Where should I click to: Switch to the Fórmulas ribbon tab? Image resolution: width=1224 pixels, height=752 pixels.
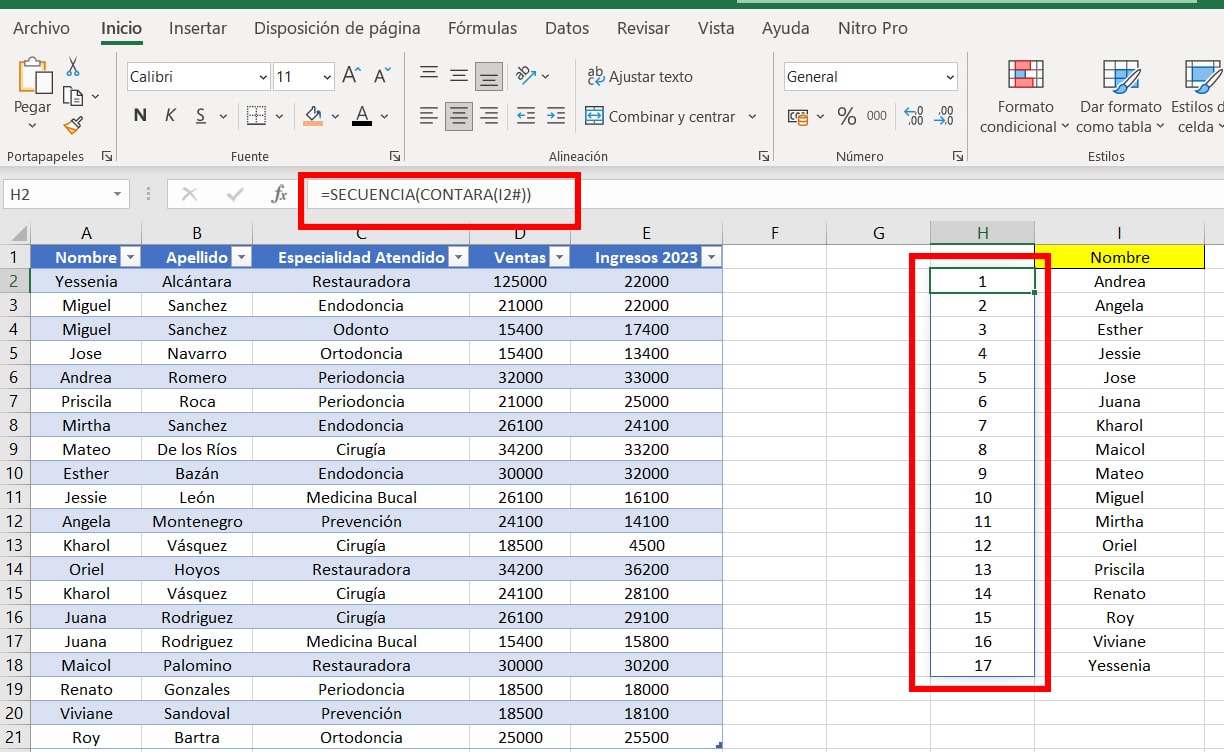482,28
